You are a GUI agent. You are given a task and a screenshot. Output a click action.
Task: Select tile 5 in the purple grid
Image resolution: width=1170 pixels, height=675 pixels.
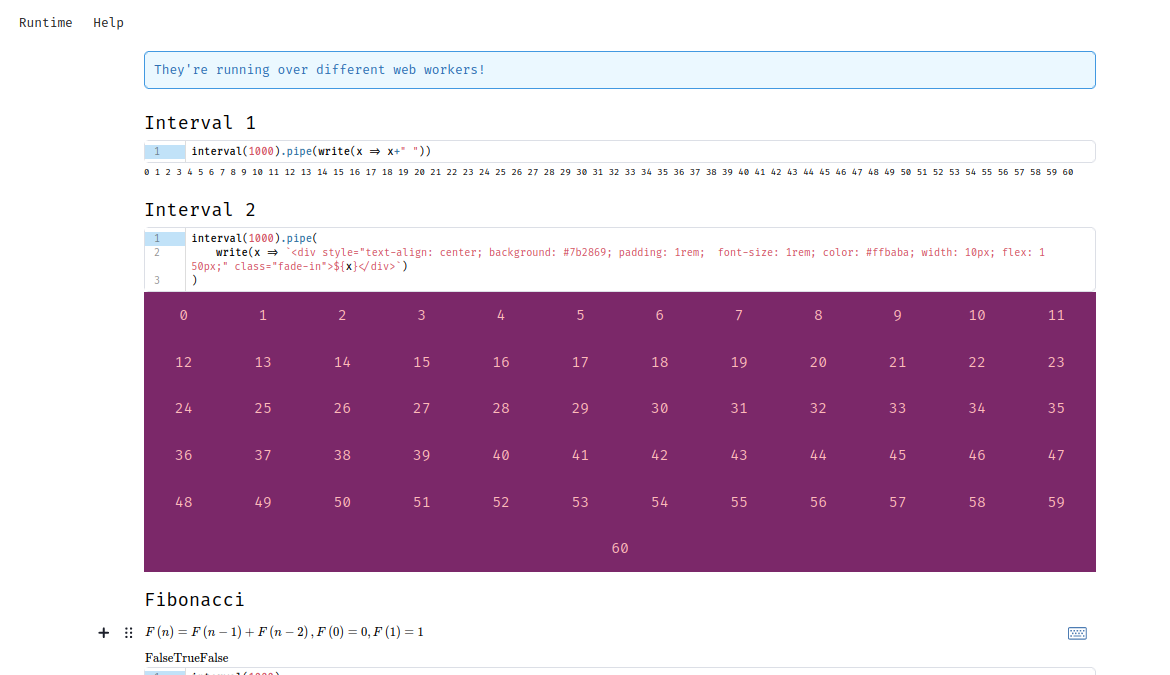(580, 315)
